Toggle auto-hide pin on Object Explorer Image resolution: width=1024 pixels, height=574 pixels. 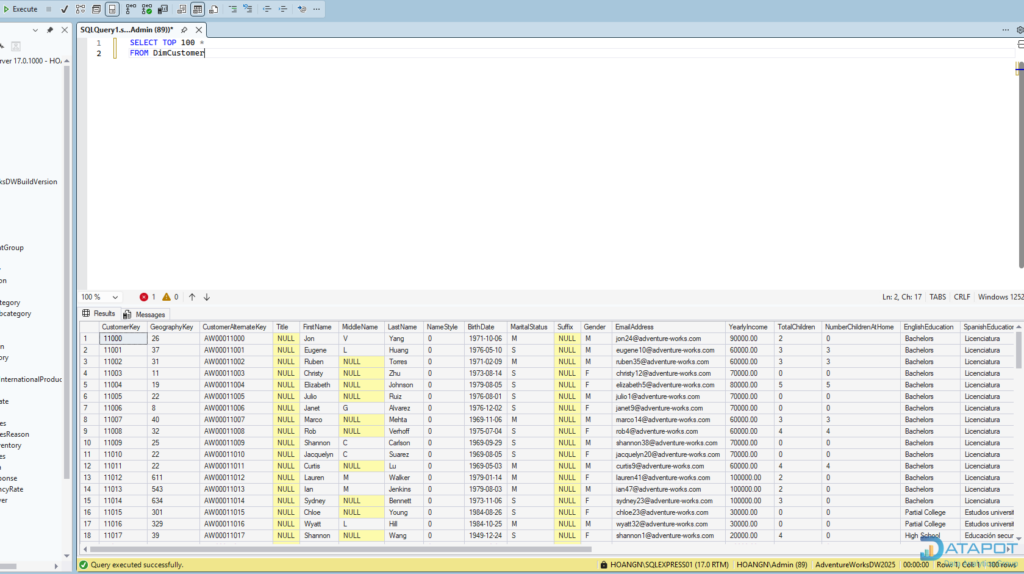coord(50,30)
